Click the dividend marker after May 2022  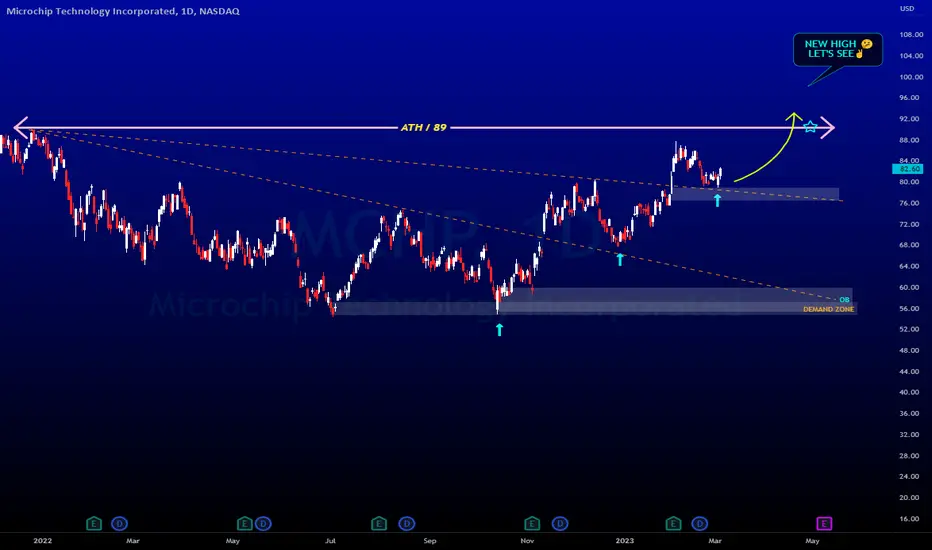[263, 524]
